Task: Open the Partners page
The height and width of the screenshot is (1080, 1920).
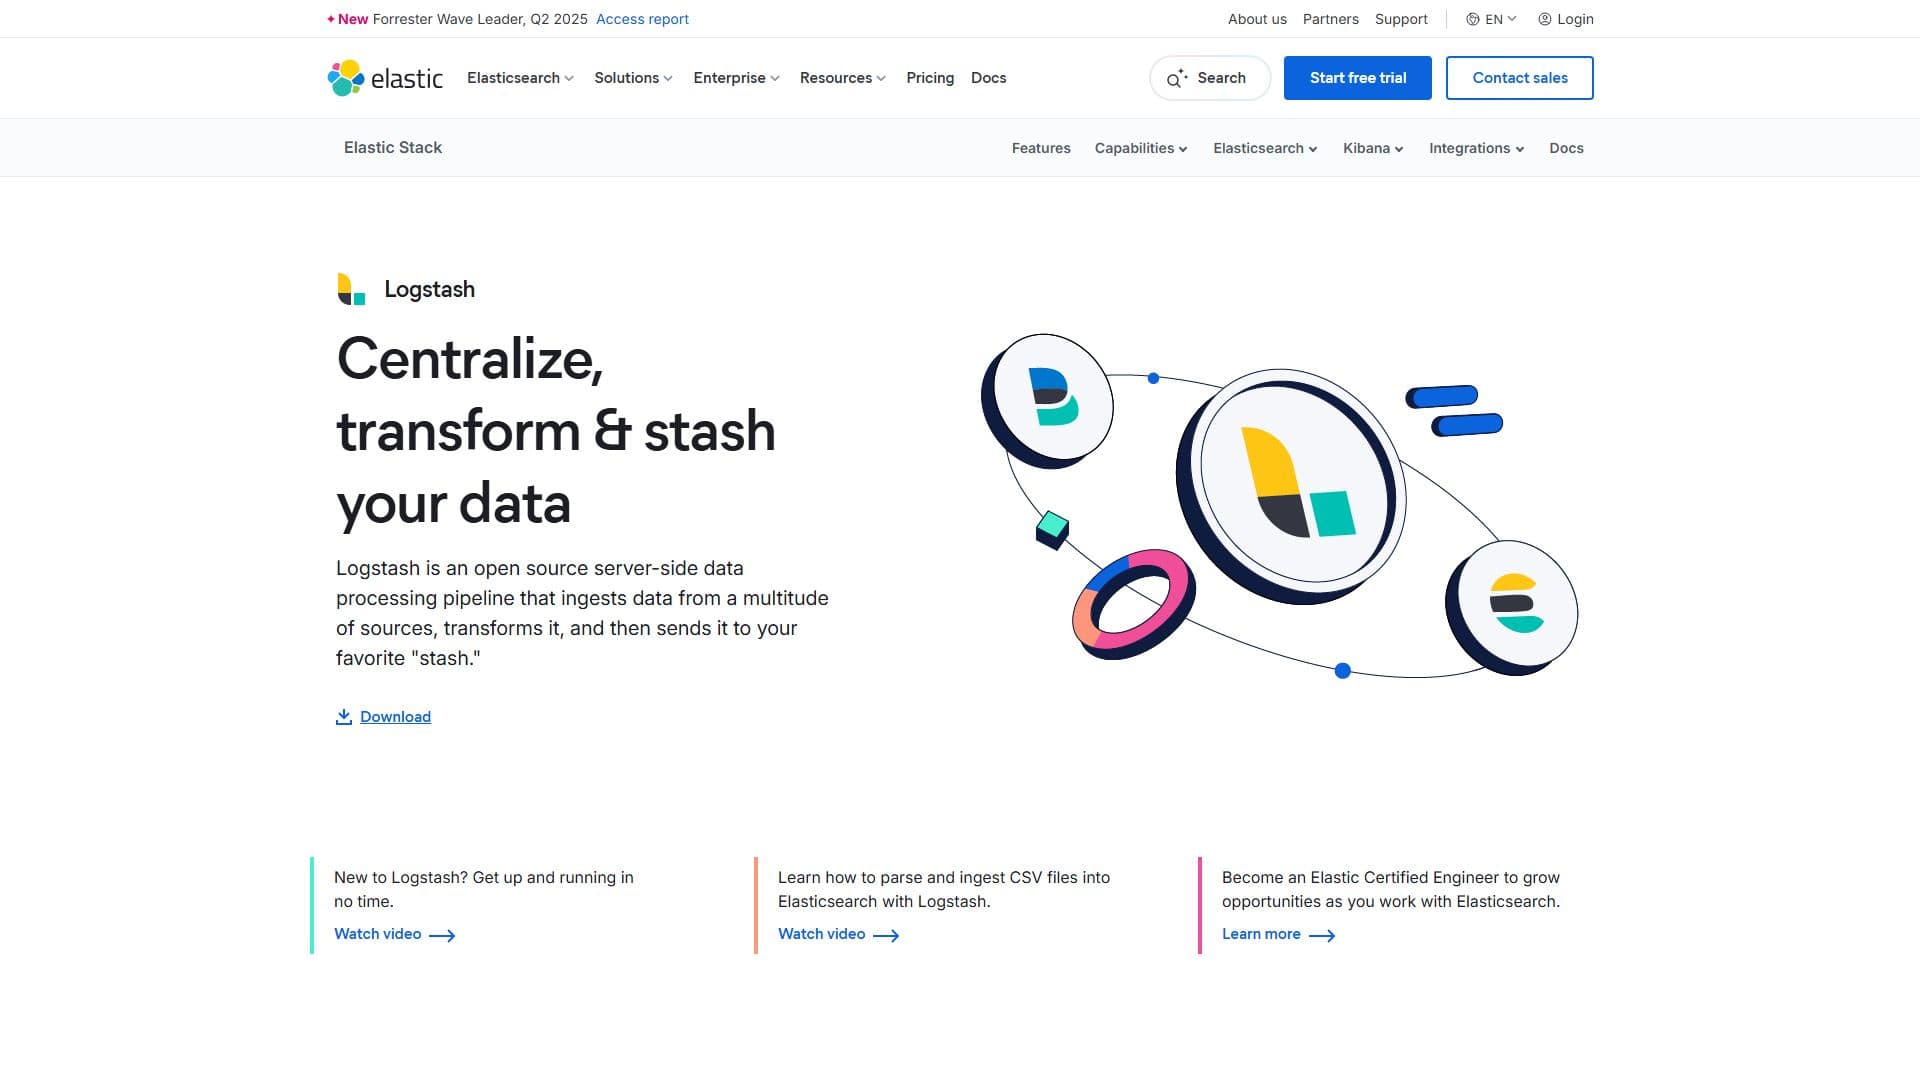Action: point(1330,19)
